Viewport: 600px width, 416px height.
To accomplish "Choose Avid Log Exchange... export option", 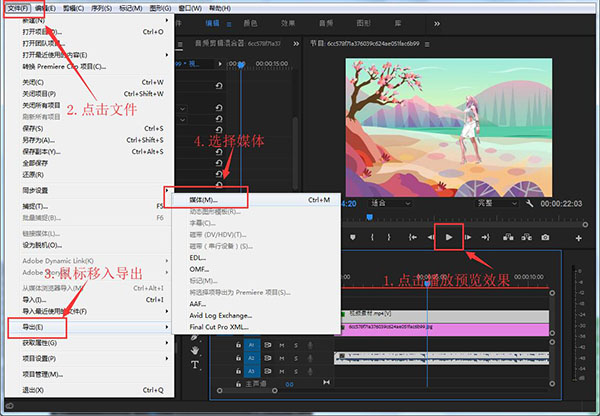I will point(256,315).
